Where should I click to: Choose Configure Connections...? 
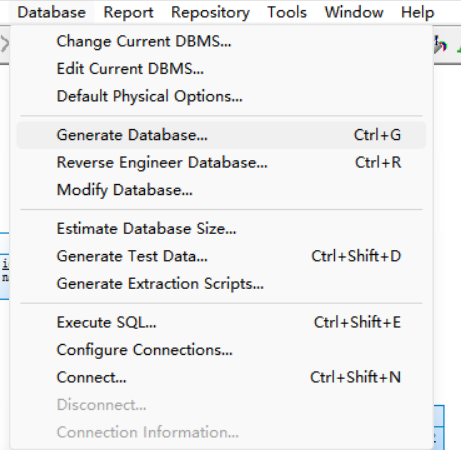pos(221,350)
